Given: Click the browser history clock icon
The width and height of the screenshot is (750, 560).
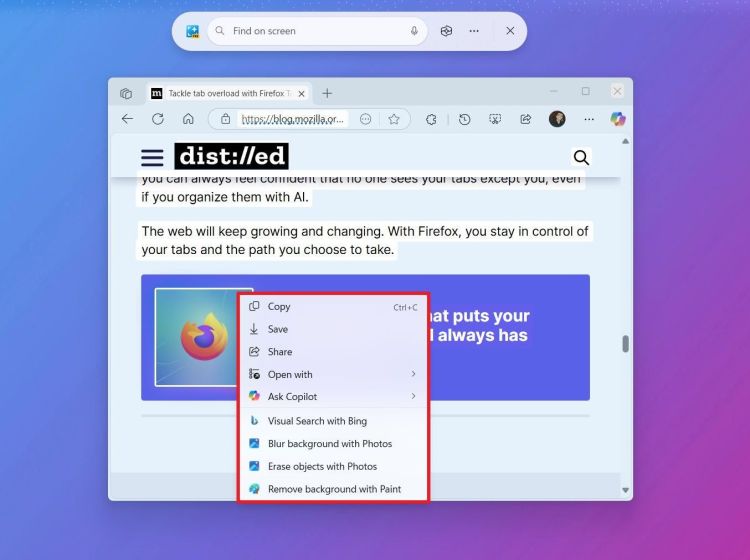Looking at the screenshot, I should point(465,119).
